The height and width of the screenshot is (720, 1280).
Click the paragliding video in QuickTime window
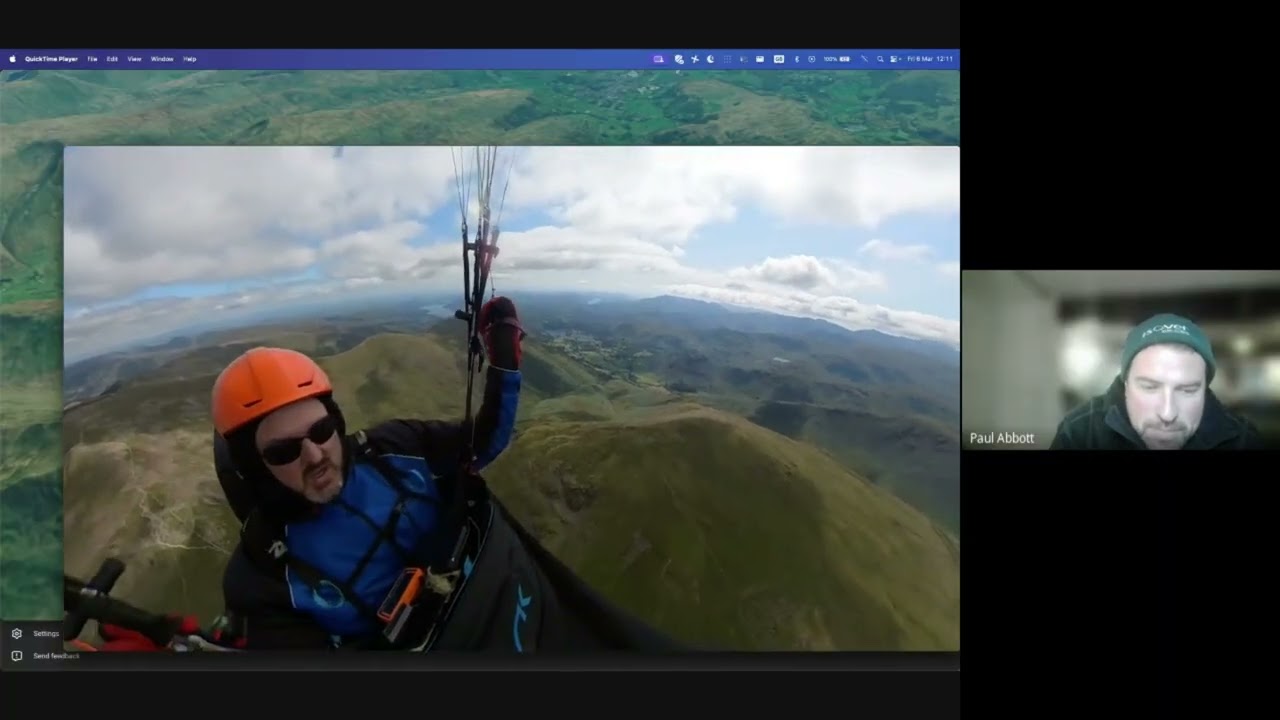point(511,399)
